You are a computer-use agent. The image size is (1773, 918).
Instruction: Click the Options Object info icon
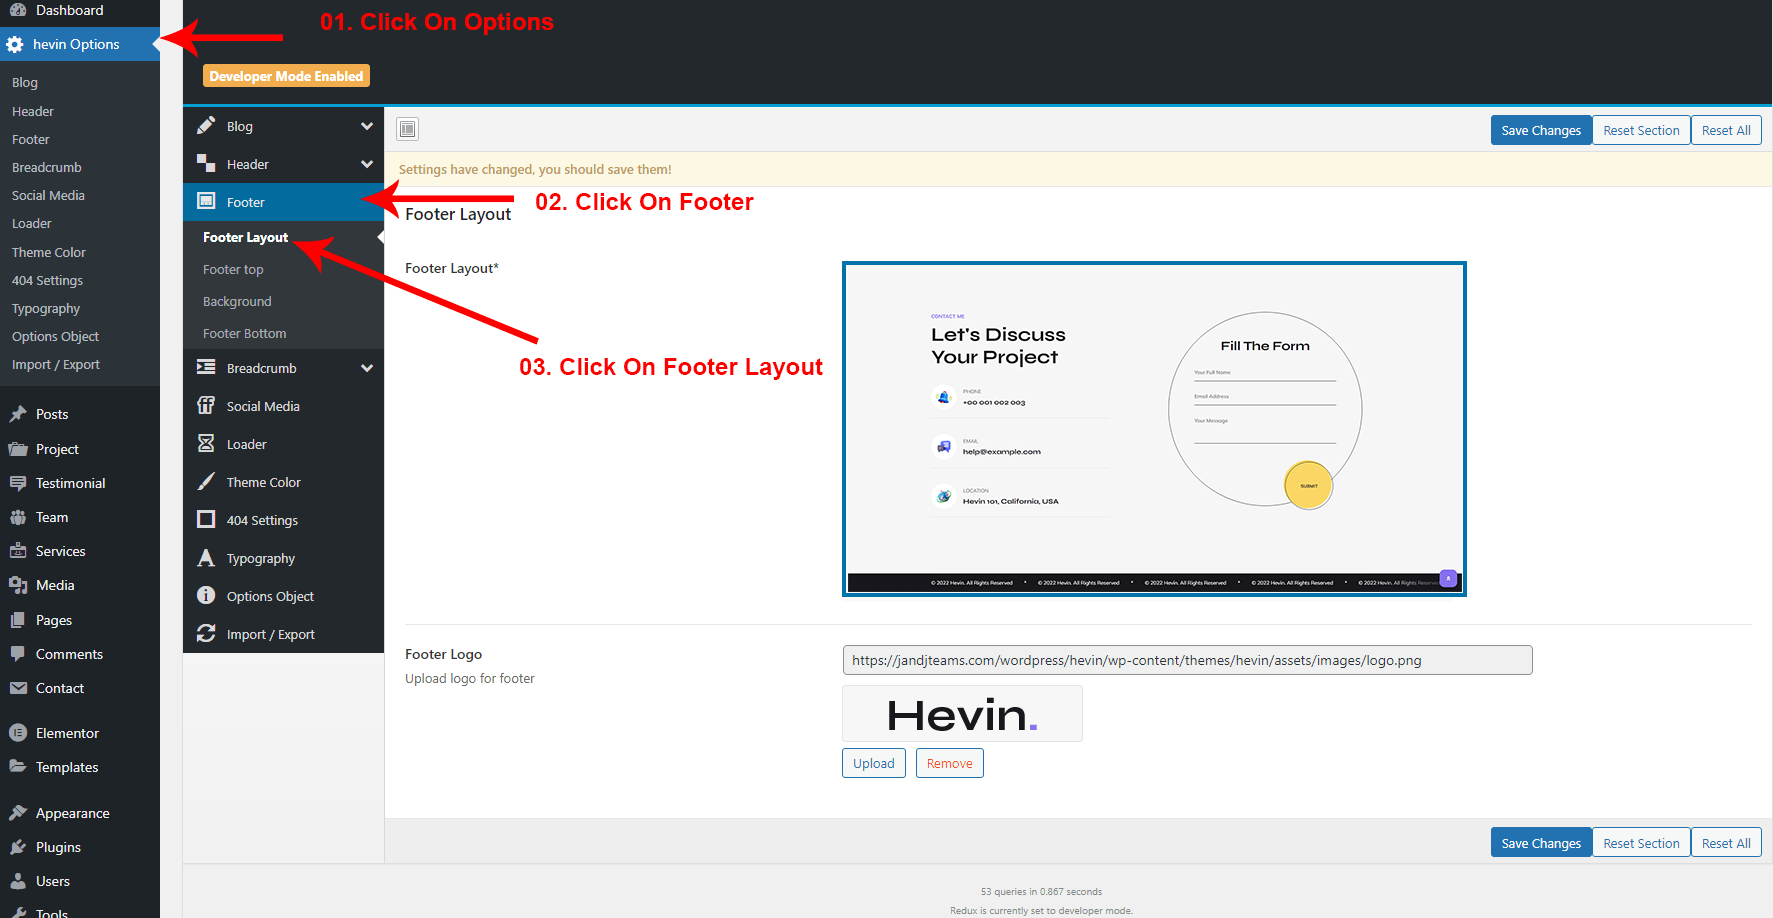pyautogui.click(x=206, y=595)
